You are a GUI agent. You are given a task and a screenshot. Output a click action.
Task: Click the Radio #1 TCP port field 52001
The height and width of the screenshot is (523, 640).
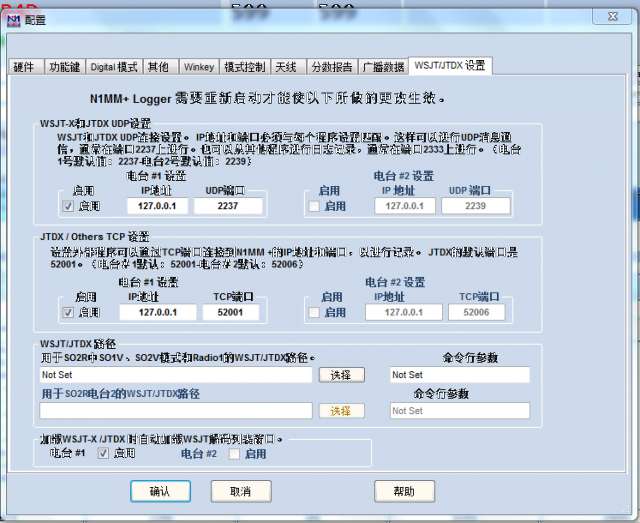click(230, 312)
